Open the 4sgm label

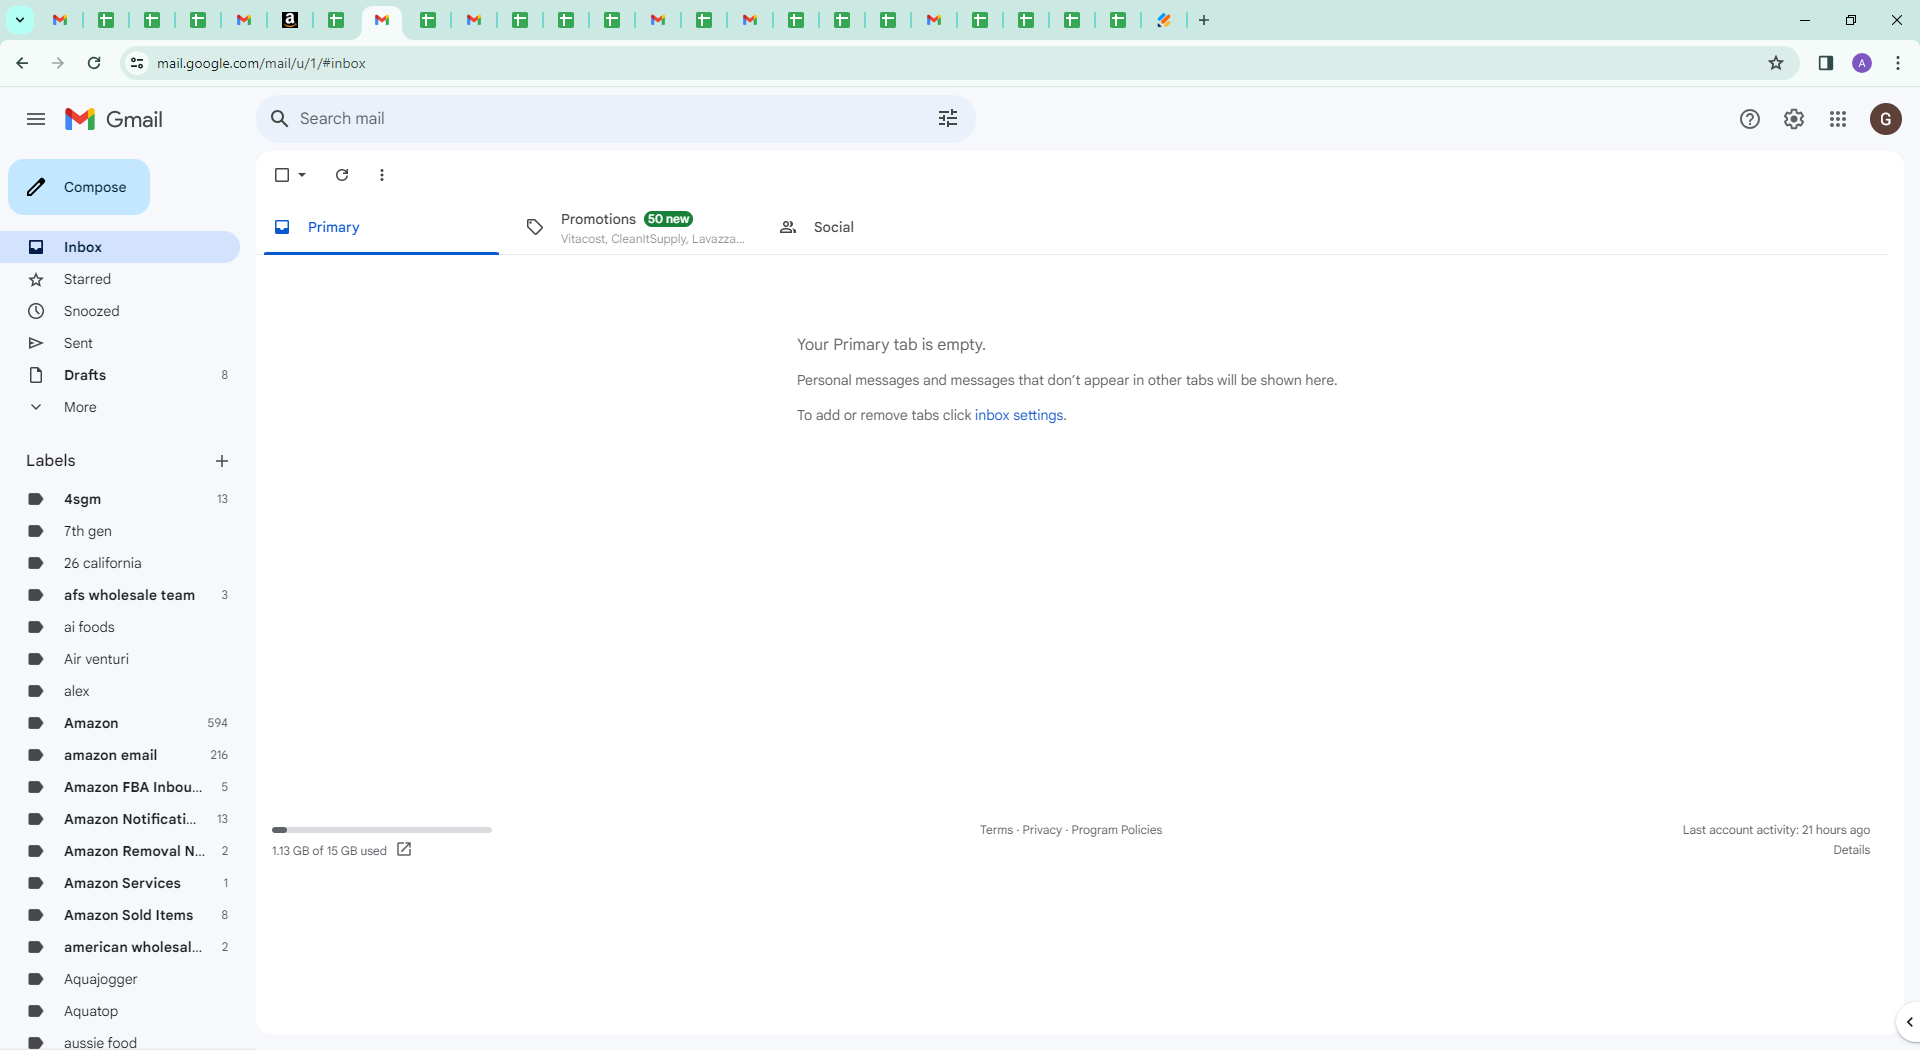pyautogui.click(x=120, y=499)
